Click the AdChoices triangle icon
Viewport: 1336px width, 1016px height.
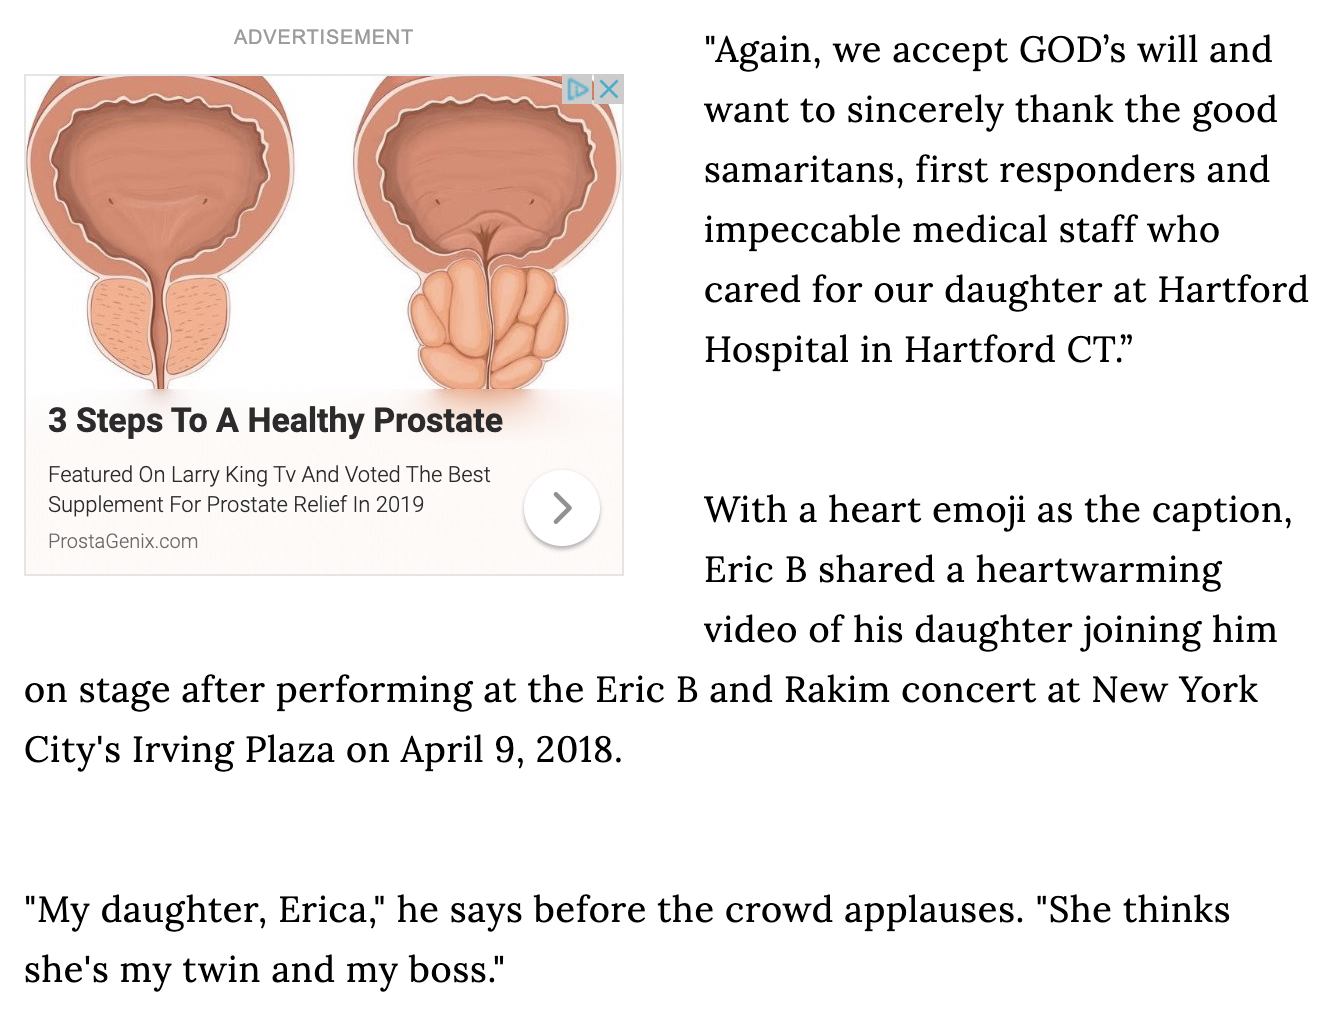577,89
